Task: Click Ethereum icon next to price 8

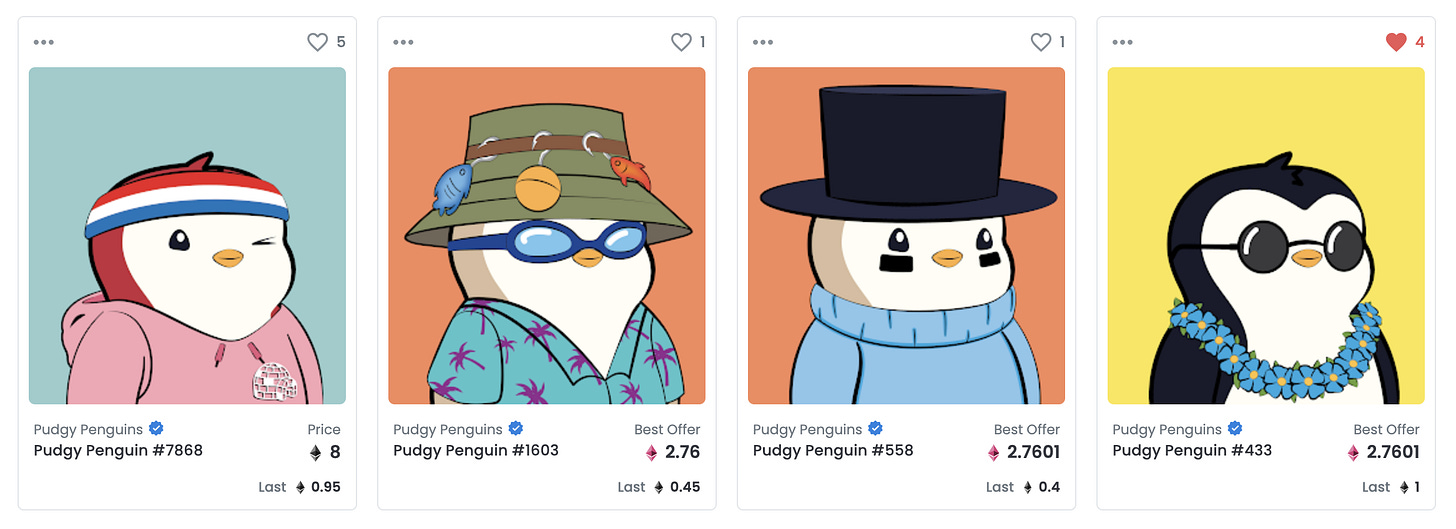Action: click(316, 453)
